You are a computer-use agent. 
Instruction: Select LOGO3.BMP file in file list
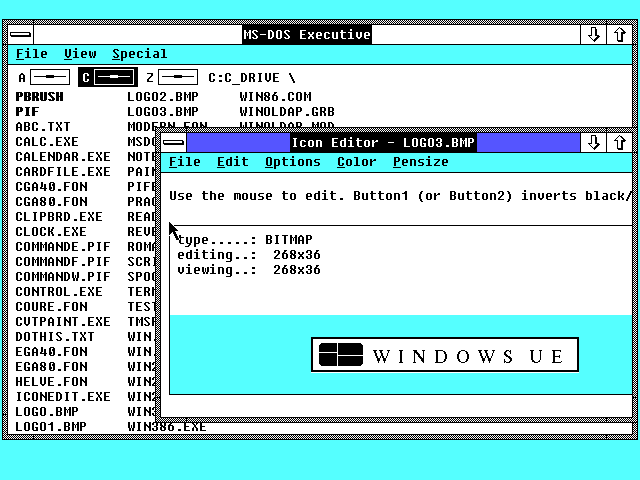tap(163, 111)
